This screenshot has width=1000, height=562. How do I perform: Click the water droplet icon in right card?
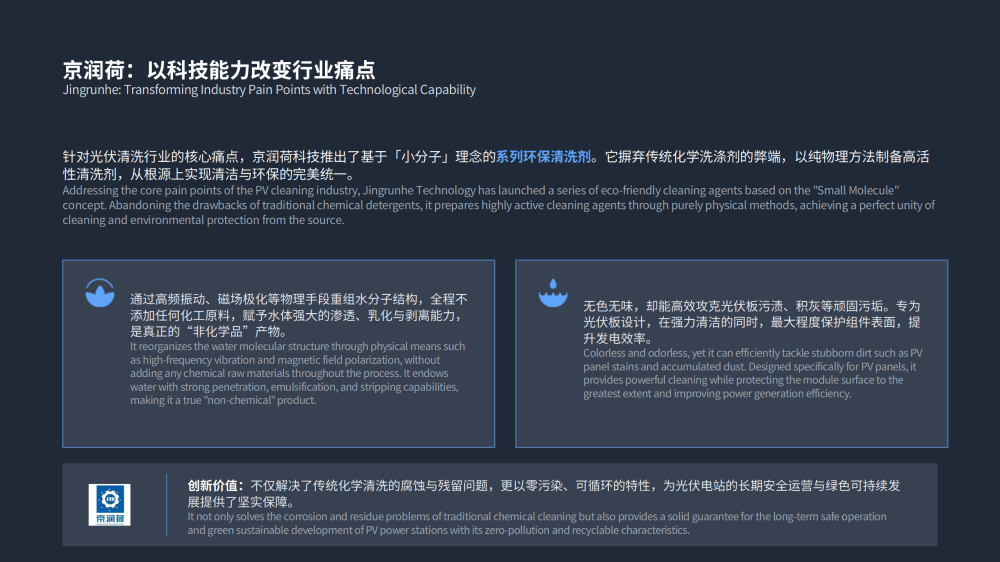tap(553, 293)
